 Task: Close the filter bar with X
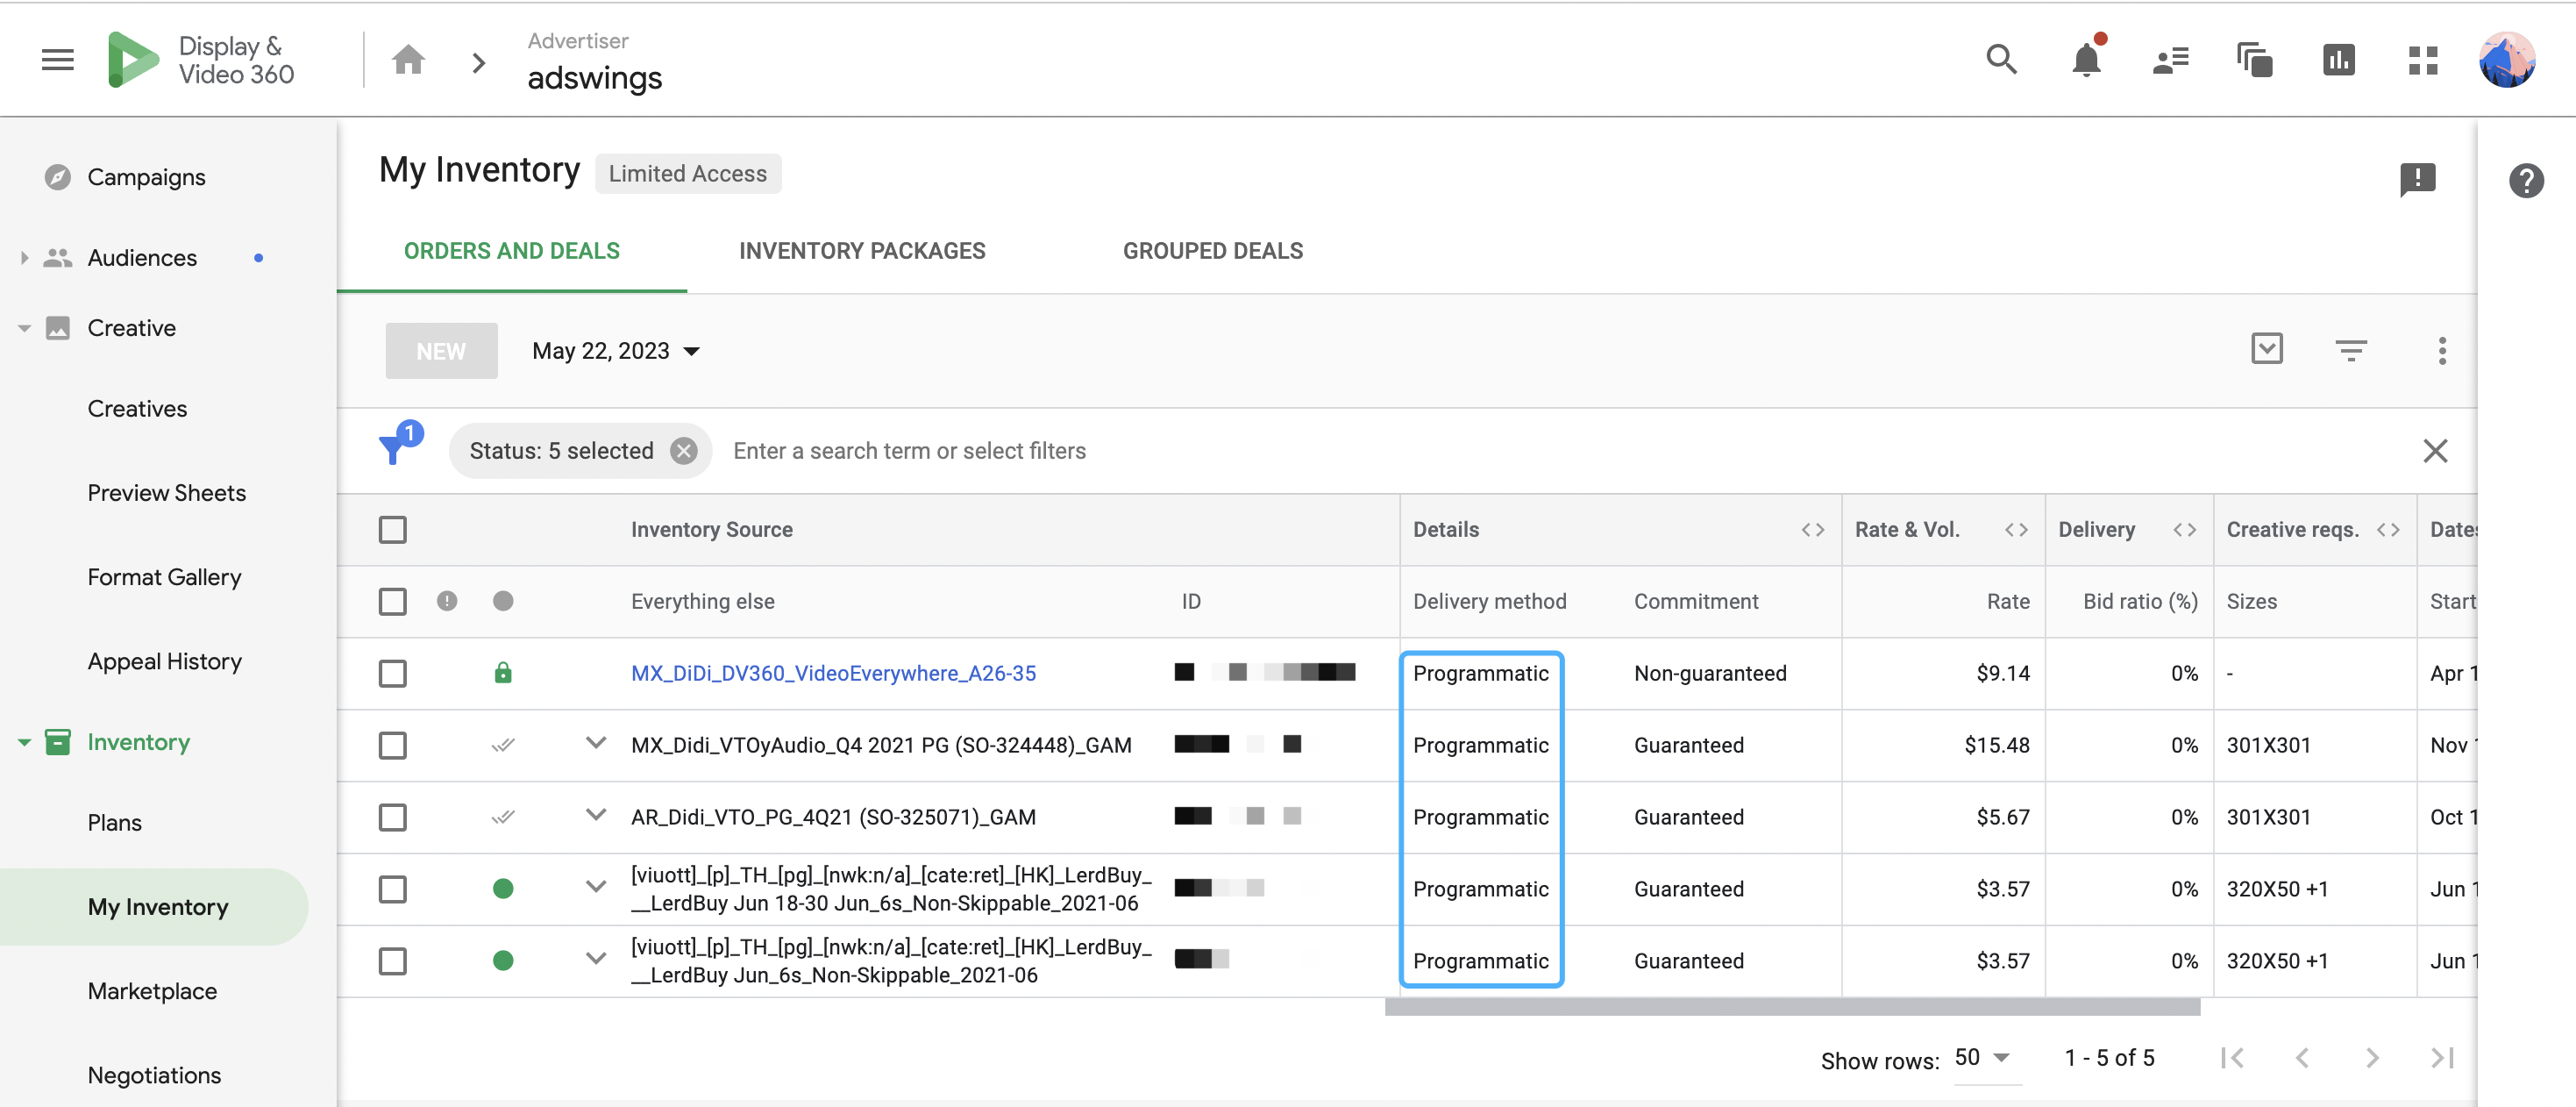pos(2435,451)
